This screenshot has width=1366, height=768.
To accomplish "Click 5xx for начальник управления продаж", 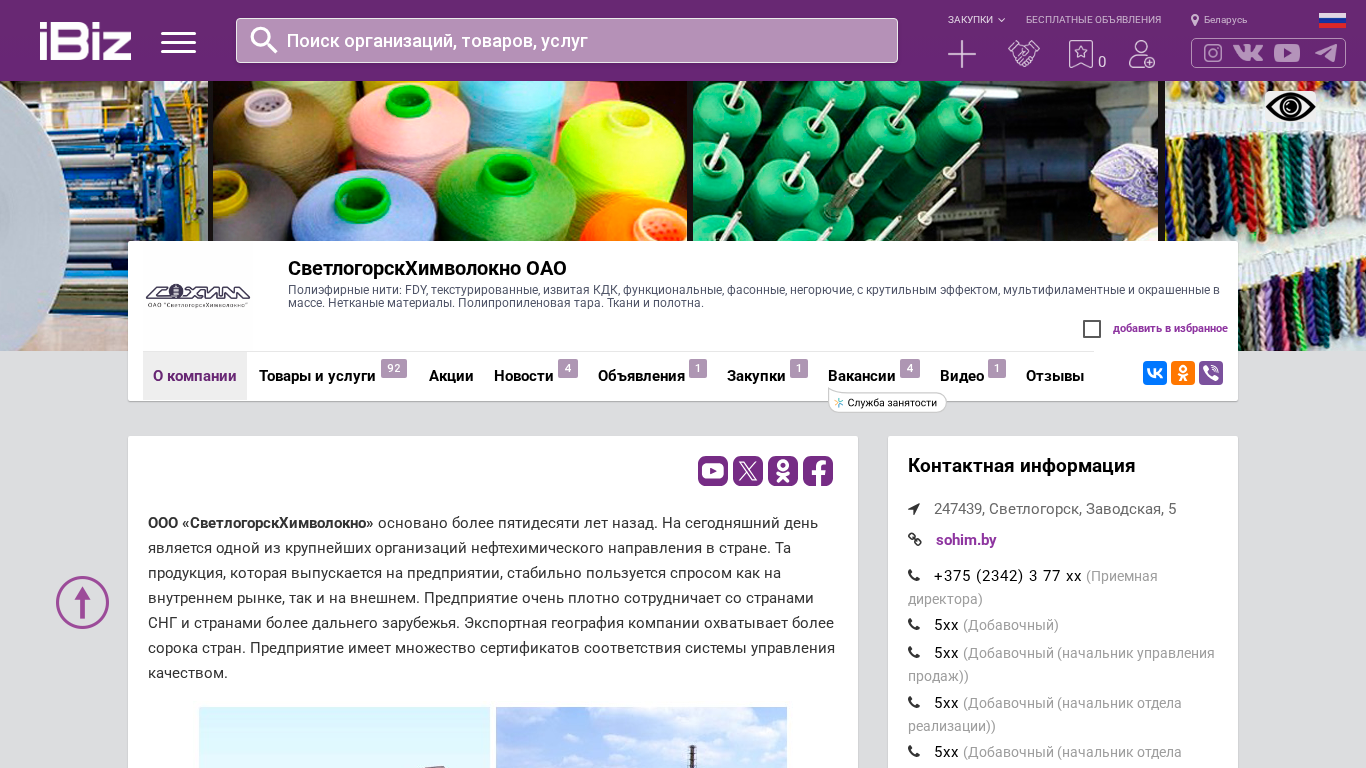I will click(x=946, y=653).
